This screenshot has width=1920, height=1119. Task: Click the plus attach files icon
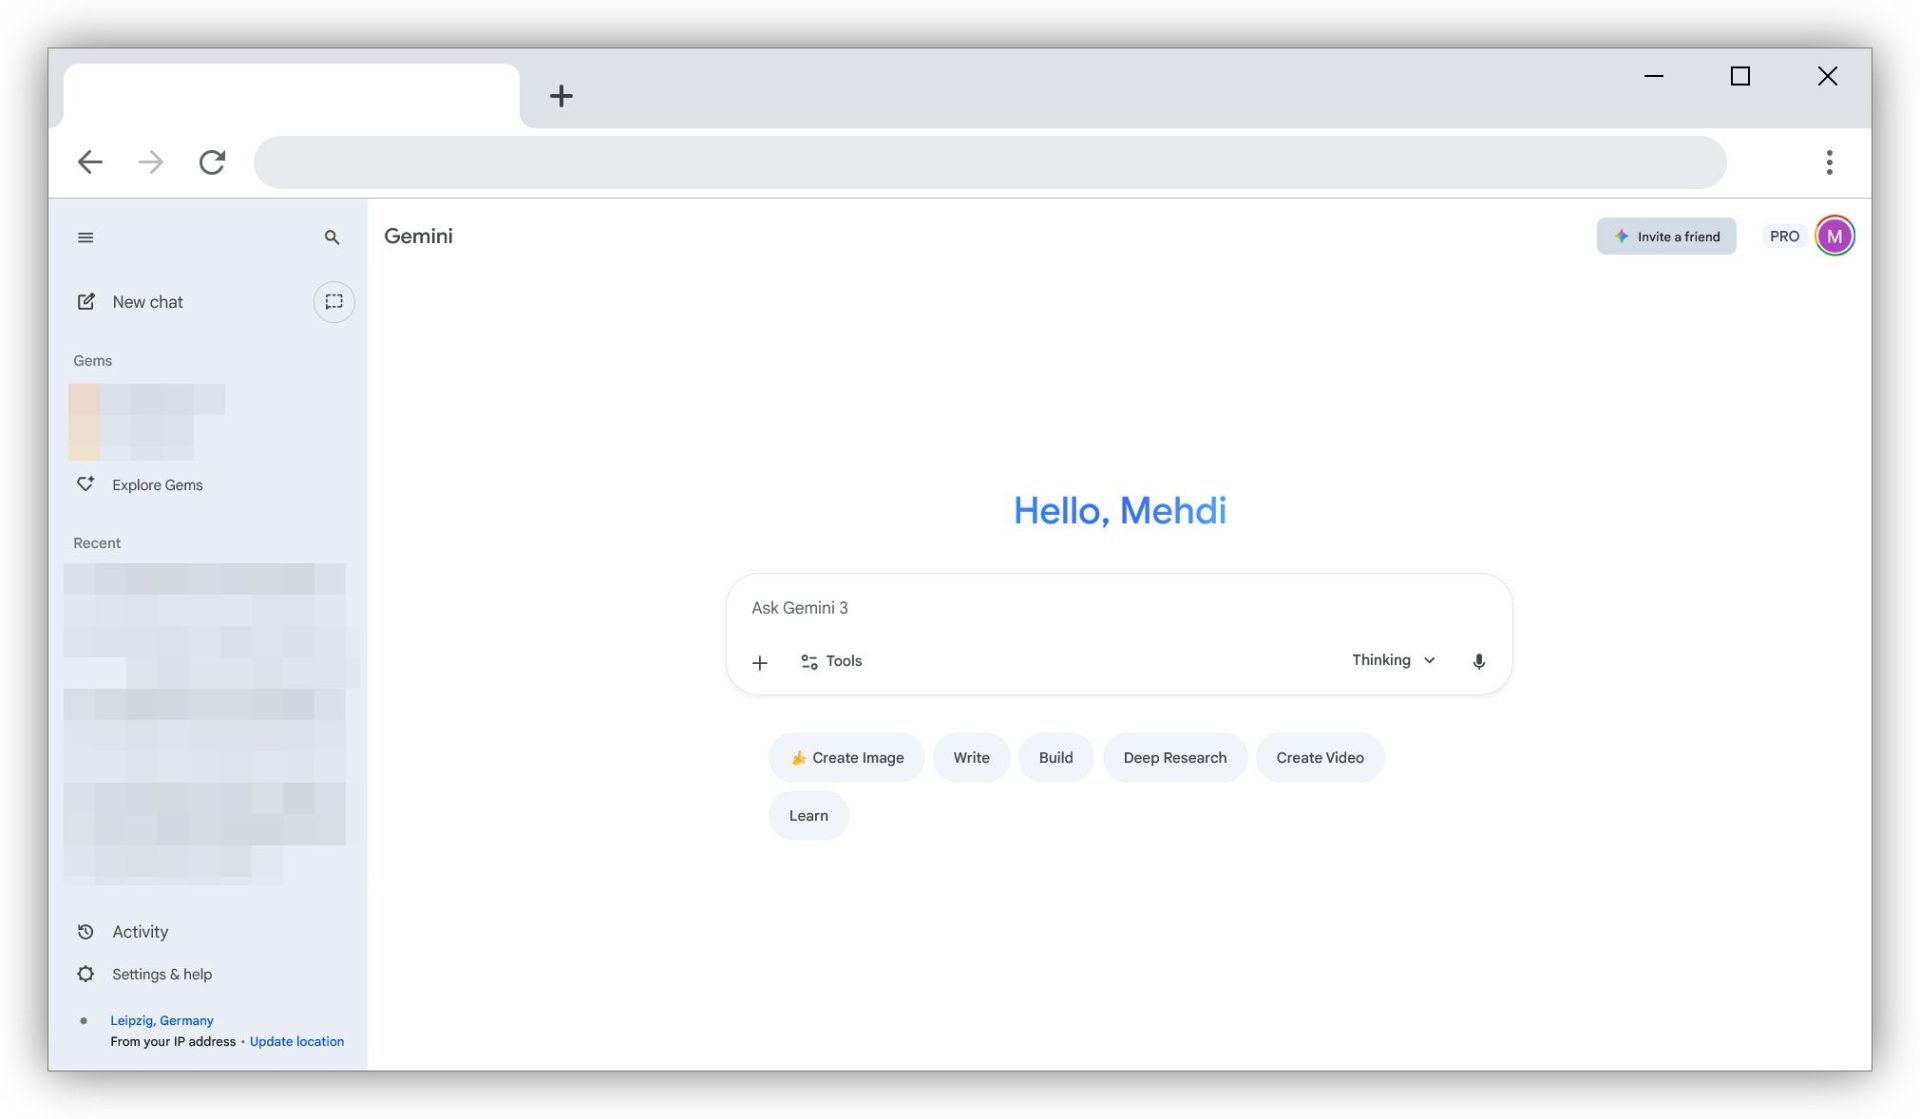click(760, 662)
